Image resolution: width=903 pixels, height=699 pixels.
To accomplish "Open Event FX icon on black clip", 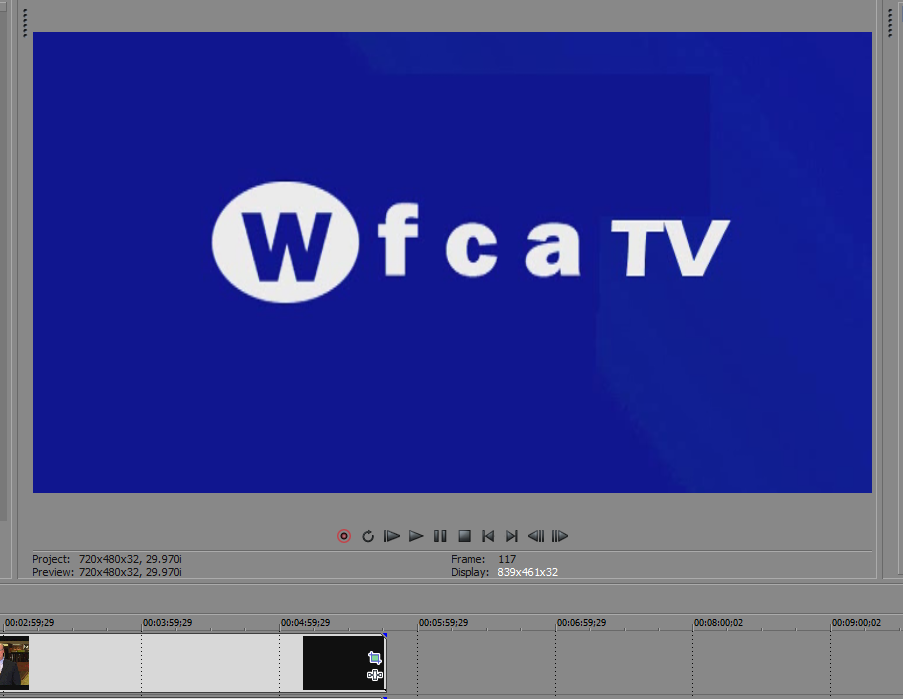I will tap(375, 675).
